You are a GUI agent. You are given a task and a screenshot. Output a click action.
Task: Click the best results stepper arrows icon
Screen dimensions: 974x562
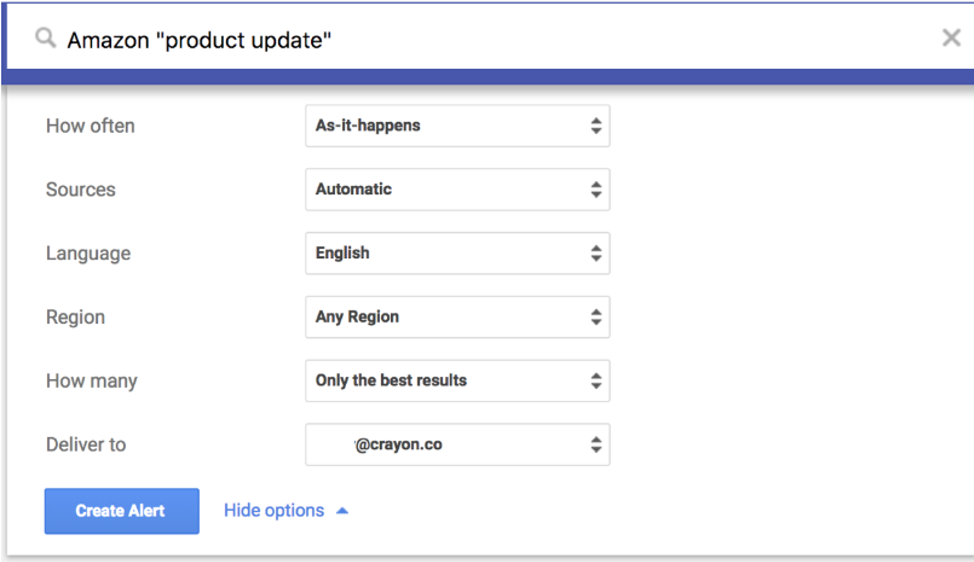[596, 381]
